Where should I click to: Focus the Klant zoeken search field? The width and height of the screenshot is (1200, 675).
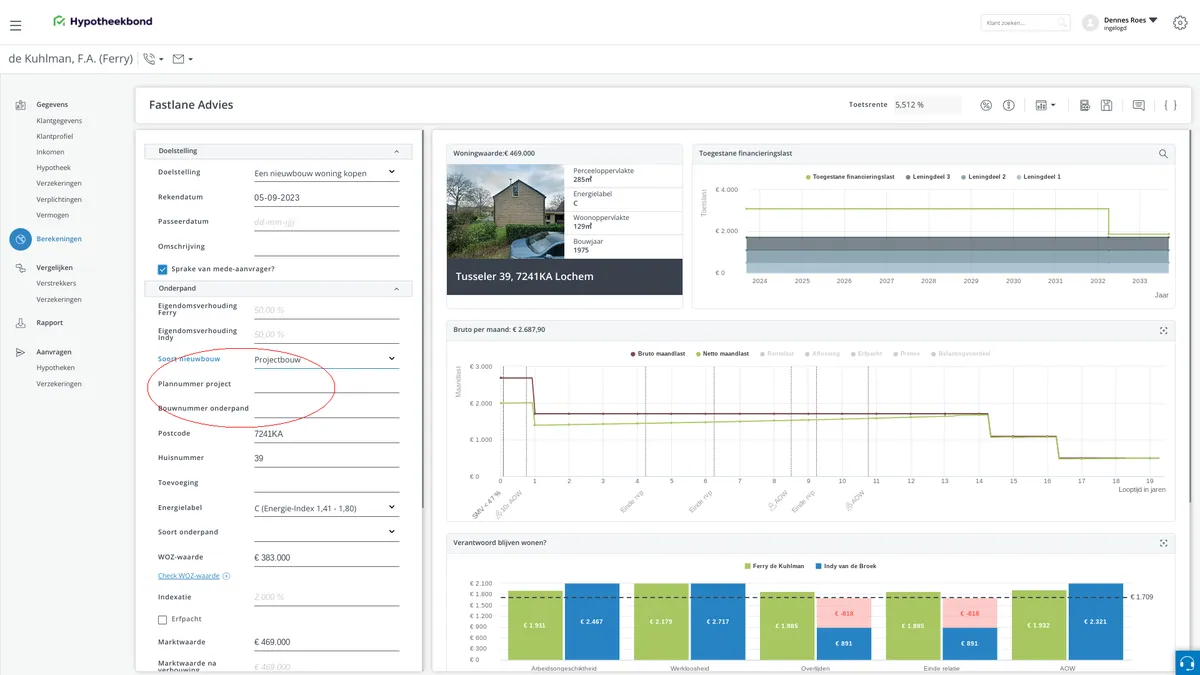coord(1025,22)
